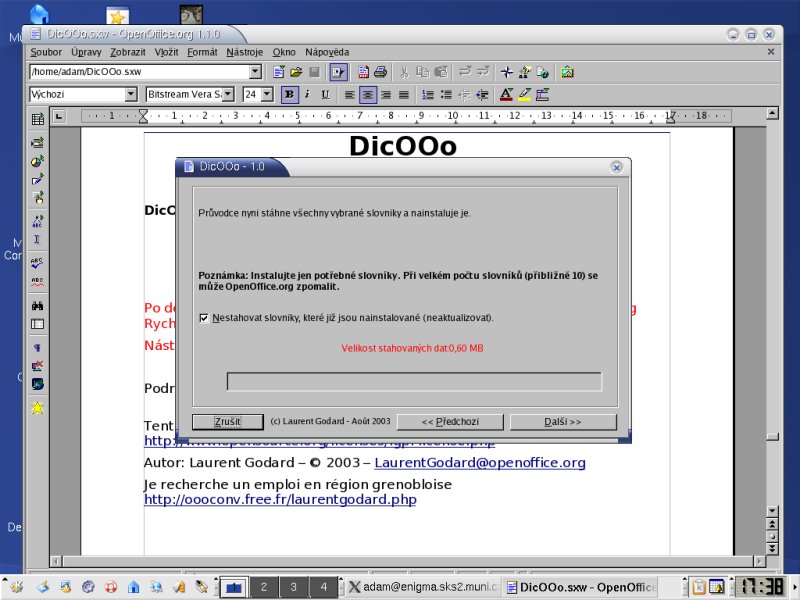Click Insert Table icon in side toolbar
Screen dimensions: 800x600
pos(37,119)
